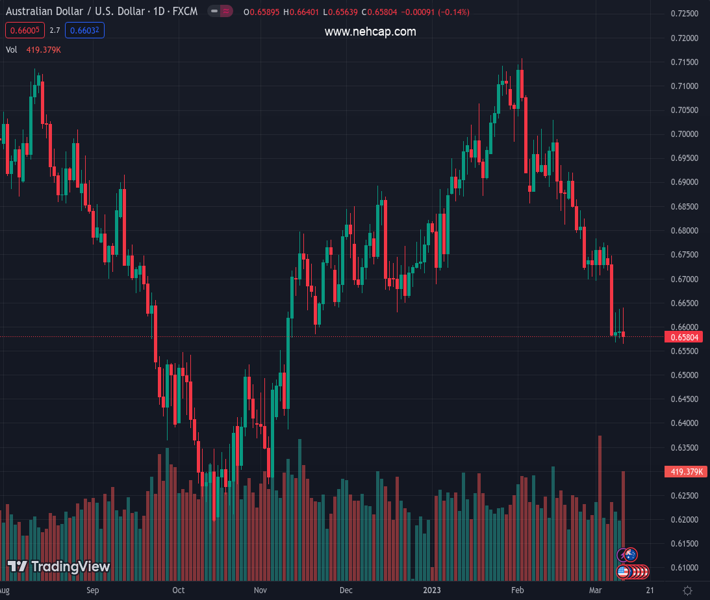Click the spread value 2.7 between prices

55,31
